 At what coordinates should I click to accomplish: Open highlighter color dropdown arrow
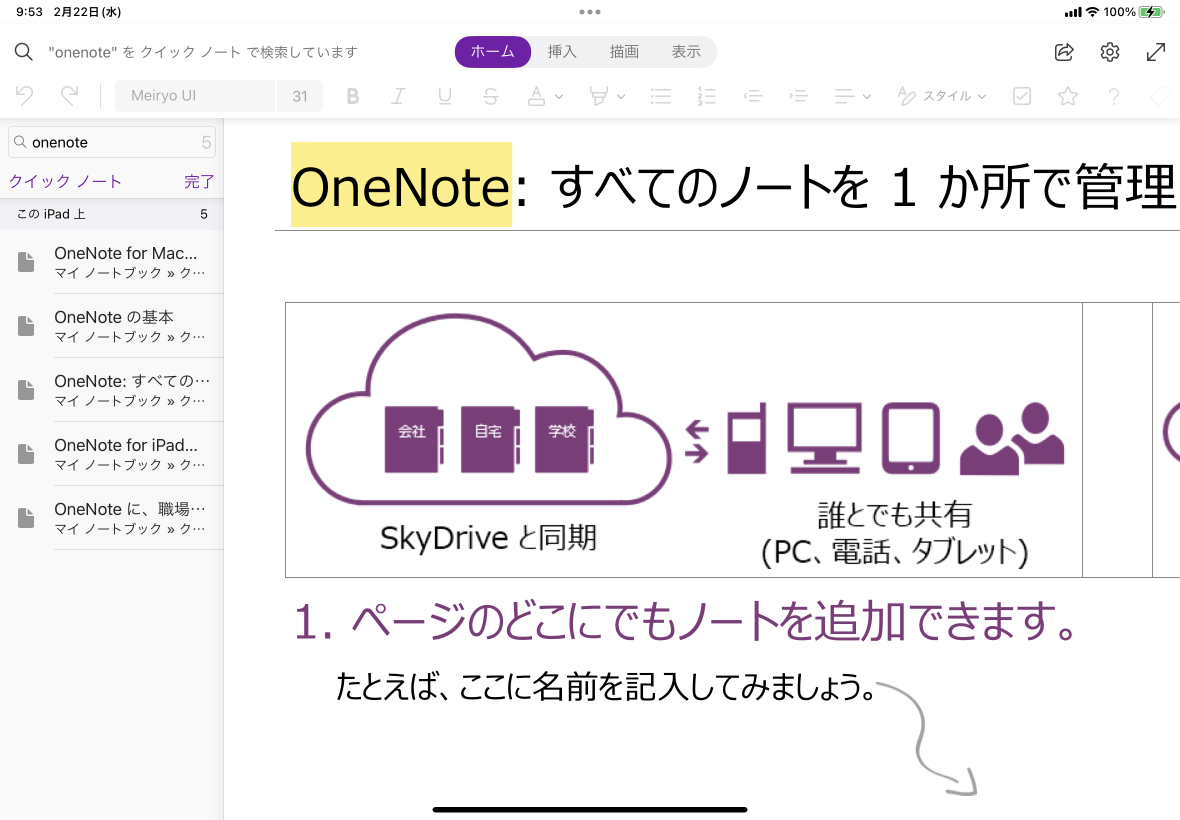pos(621,96)
